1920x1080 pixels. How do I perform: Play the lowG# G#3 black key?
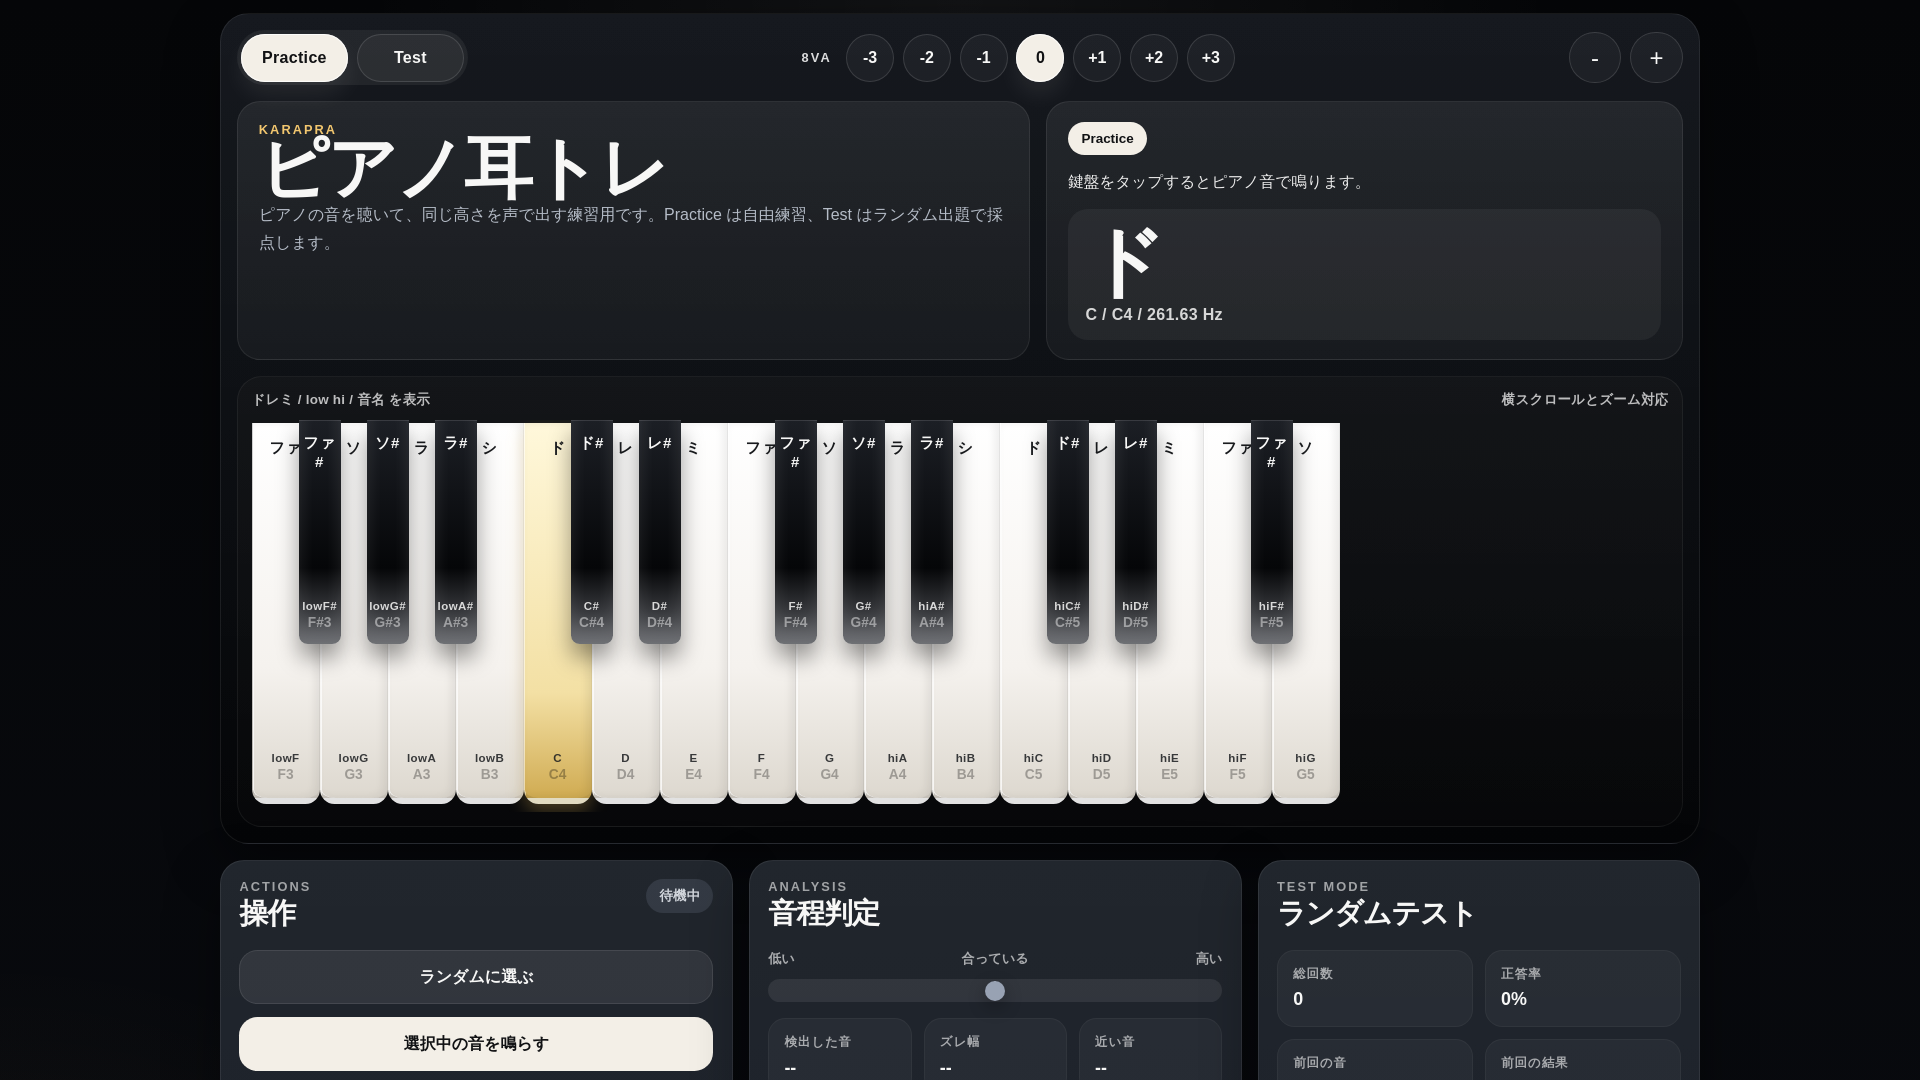pyautogui.click(x=388, y=532)
